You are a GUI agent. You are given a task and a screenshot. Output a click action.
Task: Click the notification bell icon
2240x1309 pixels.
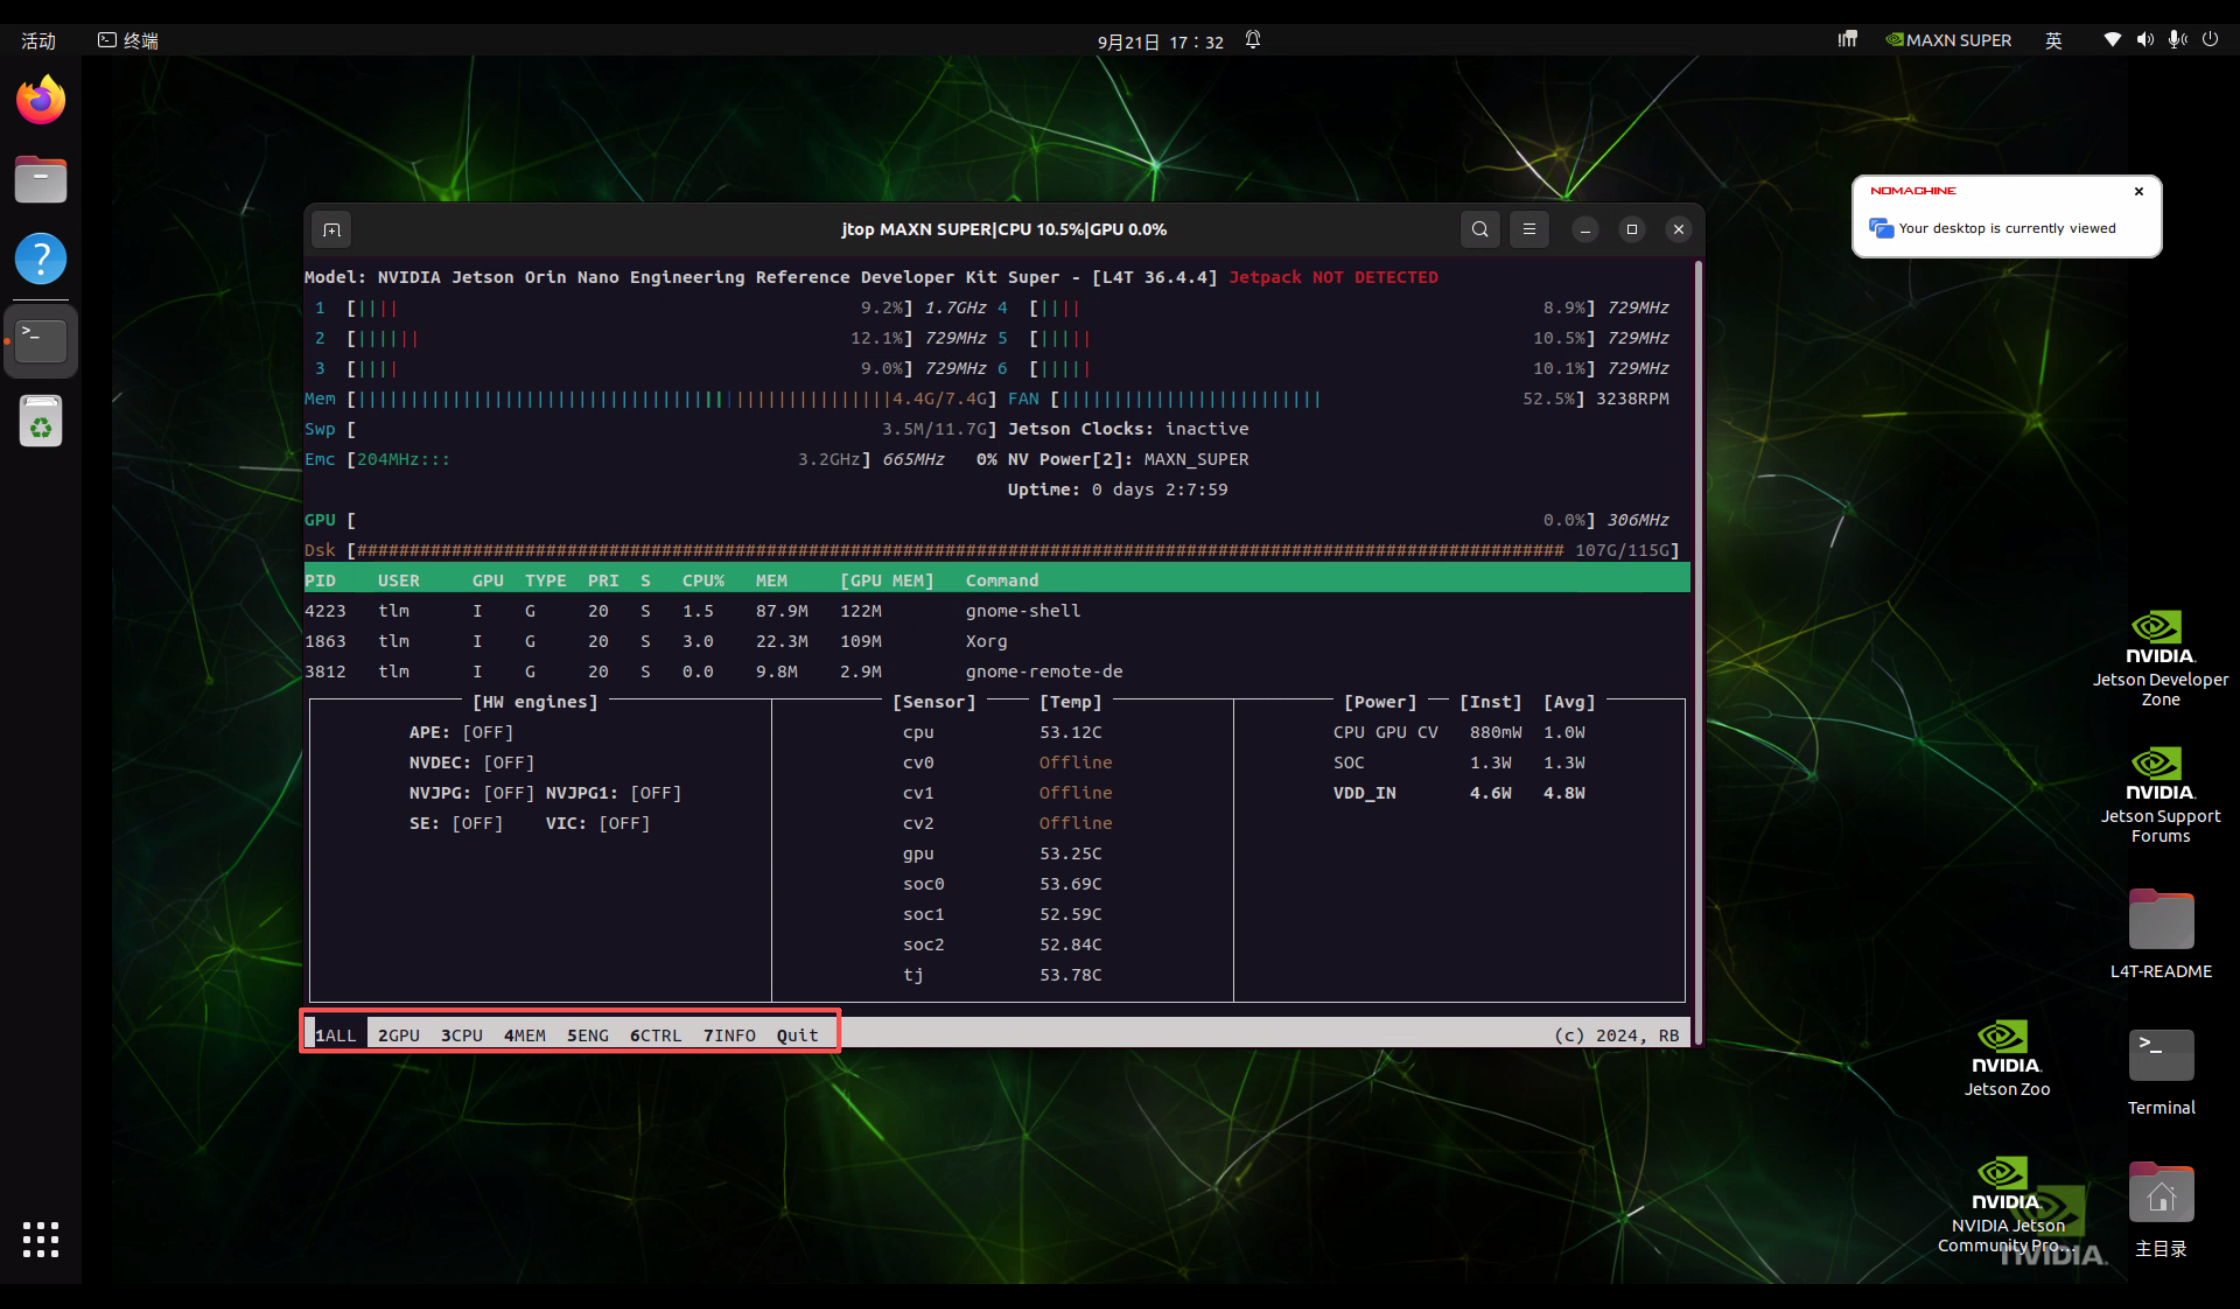tap(1252, 40)
